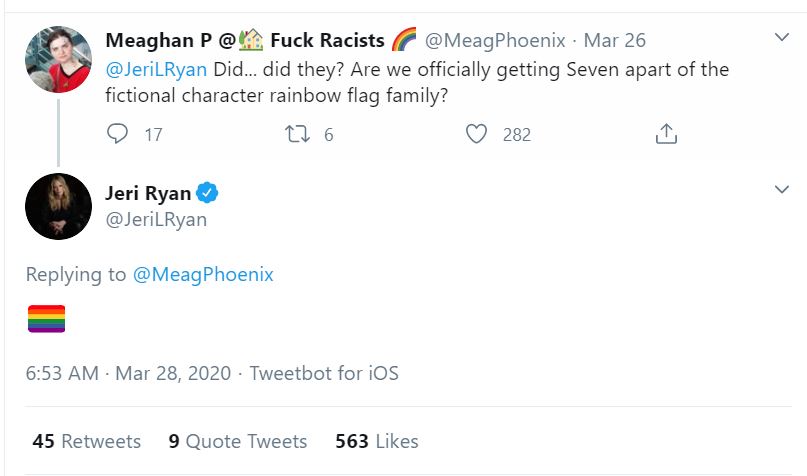The height and width of the screenshot is (476, 807).
Task: Open the @JeriLRyan mention in Meaghan's tweet
Action: 156,70
